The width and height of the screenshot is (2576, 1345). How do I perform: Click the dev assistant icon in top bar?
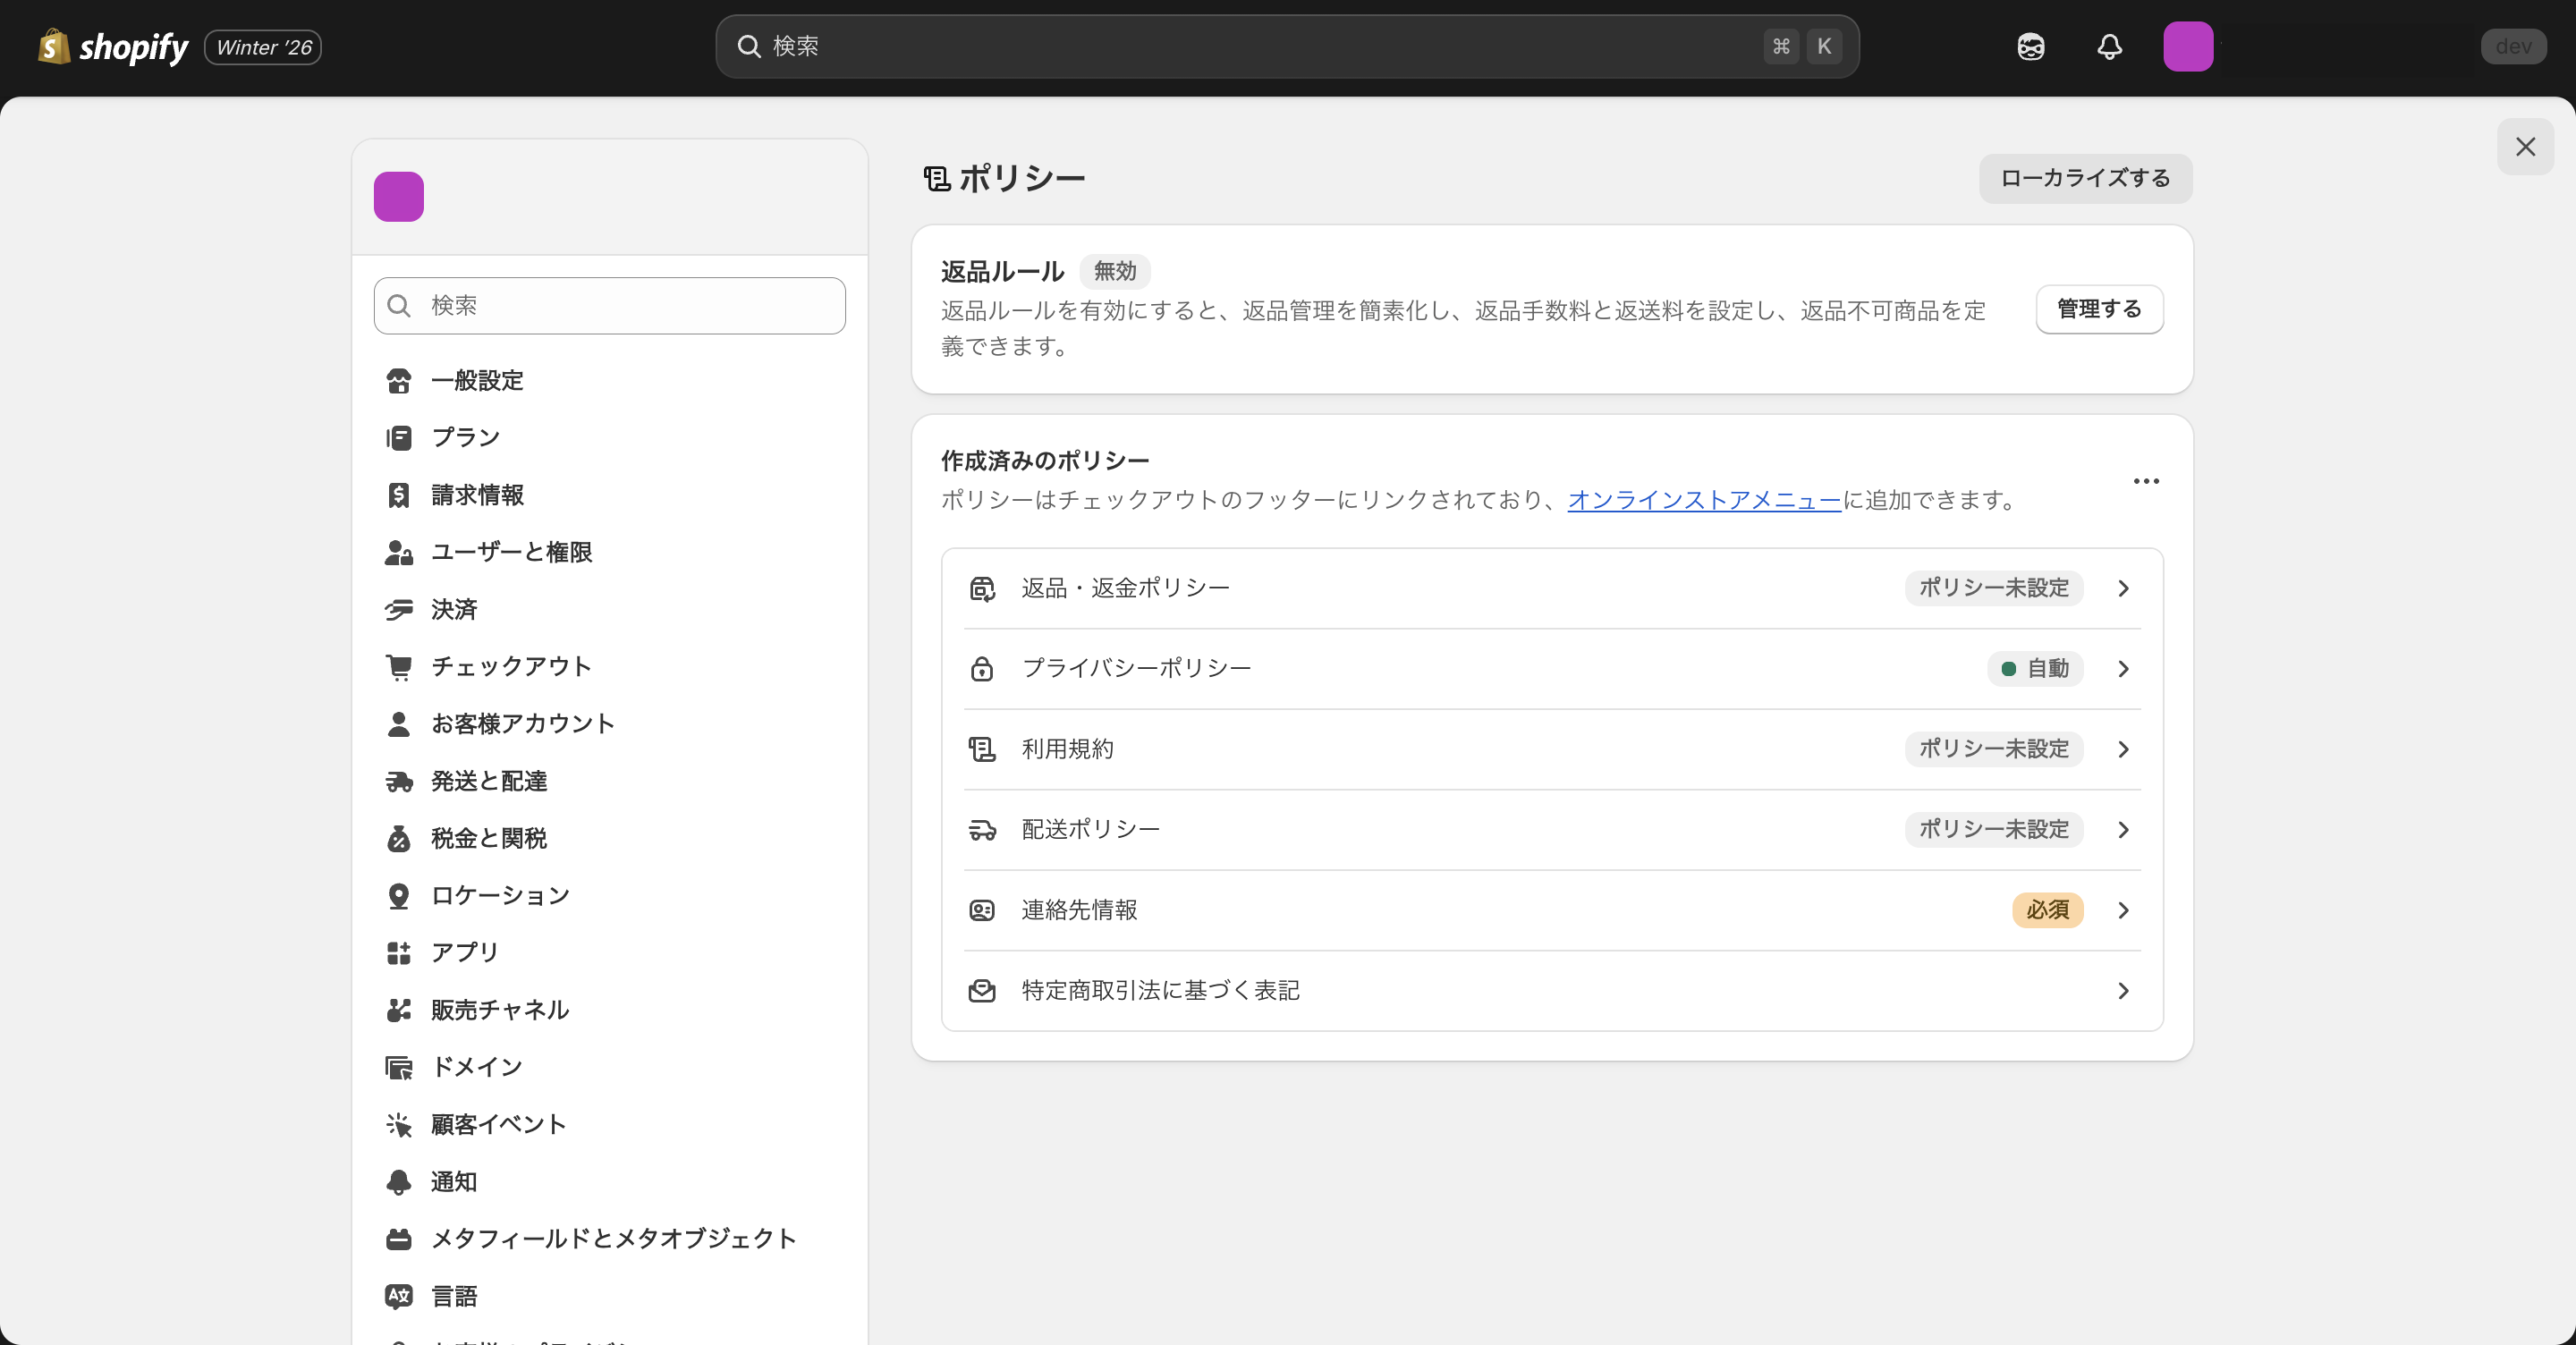pyautogui.click(x=2030, y=46)
